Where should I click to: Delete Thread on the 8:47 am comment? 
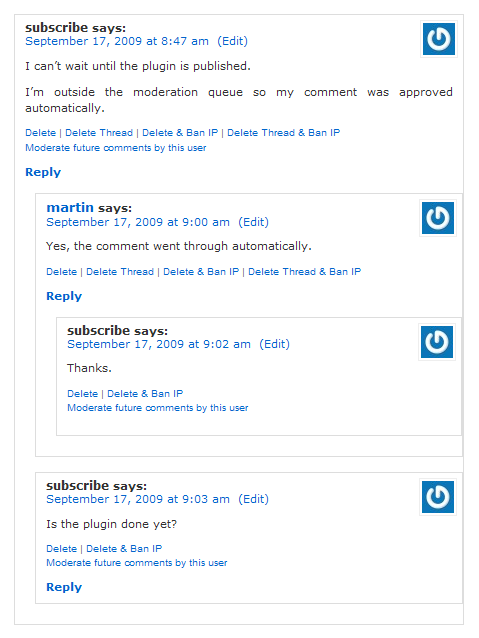[x=99, y=133]
